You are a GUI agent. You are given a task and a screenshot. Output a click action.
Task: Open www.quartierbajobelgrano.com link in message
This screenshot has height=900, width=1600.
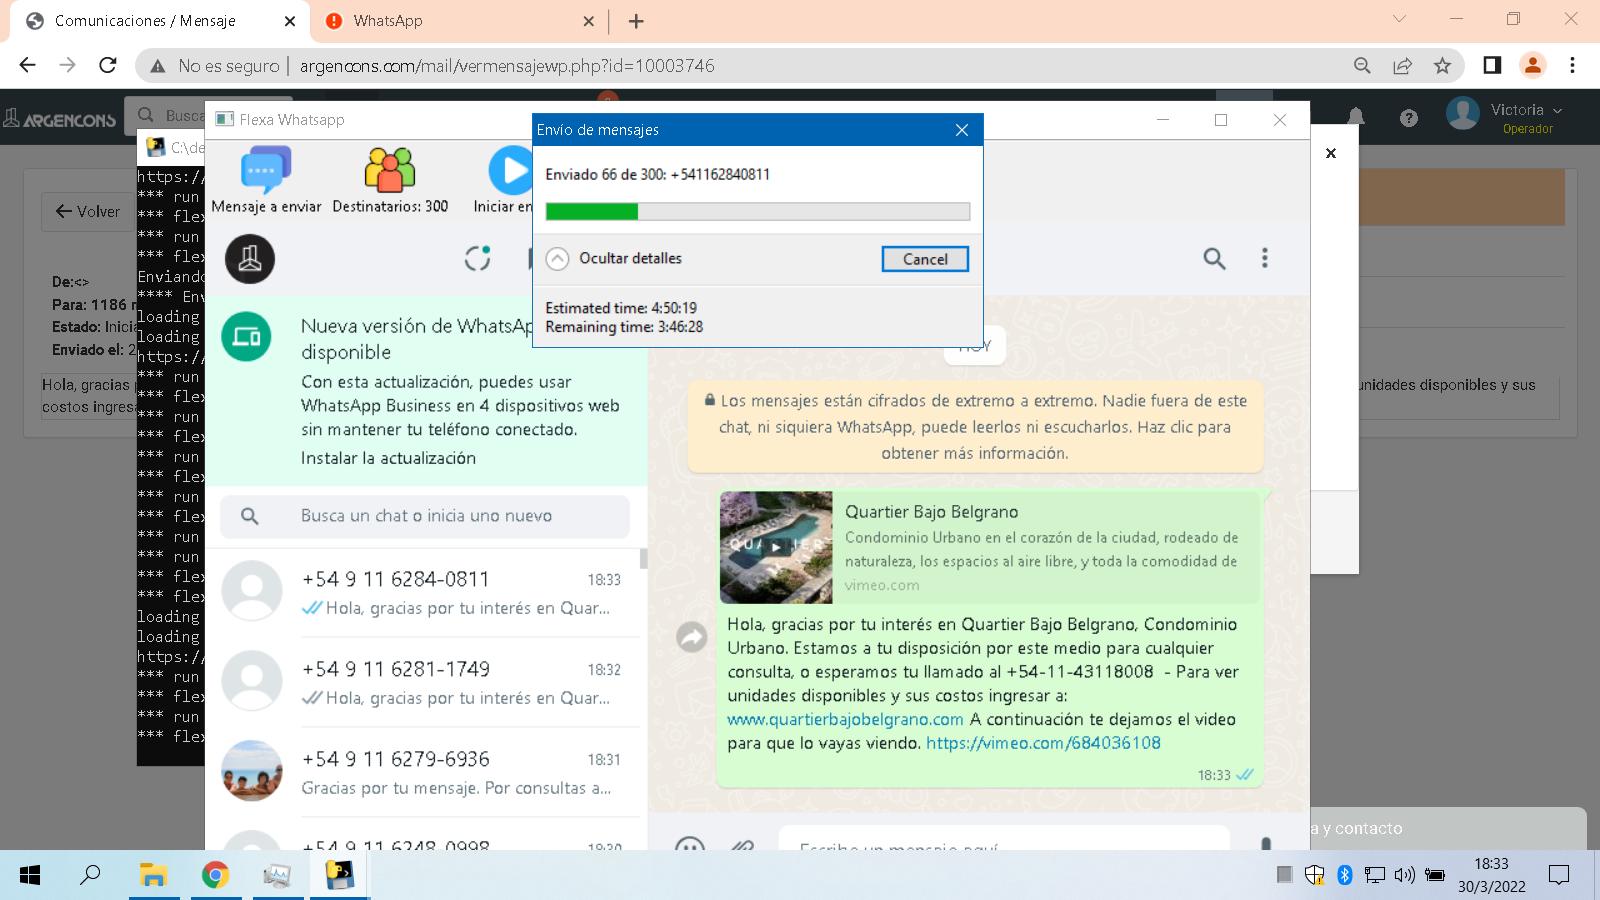845,719
